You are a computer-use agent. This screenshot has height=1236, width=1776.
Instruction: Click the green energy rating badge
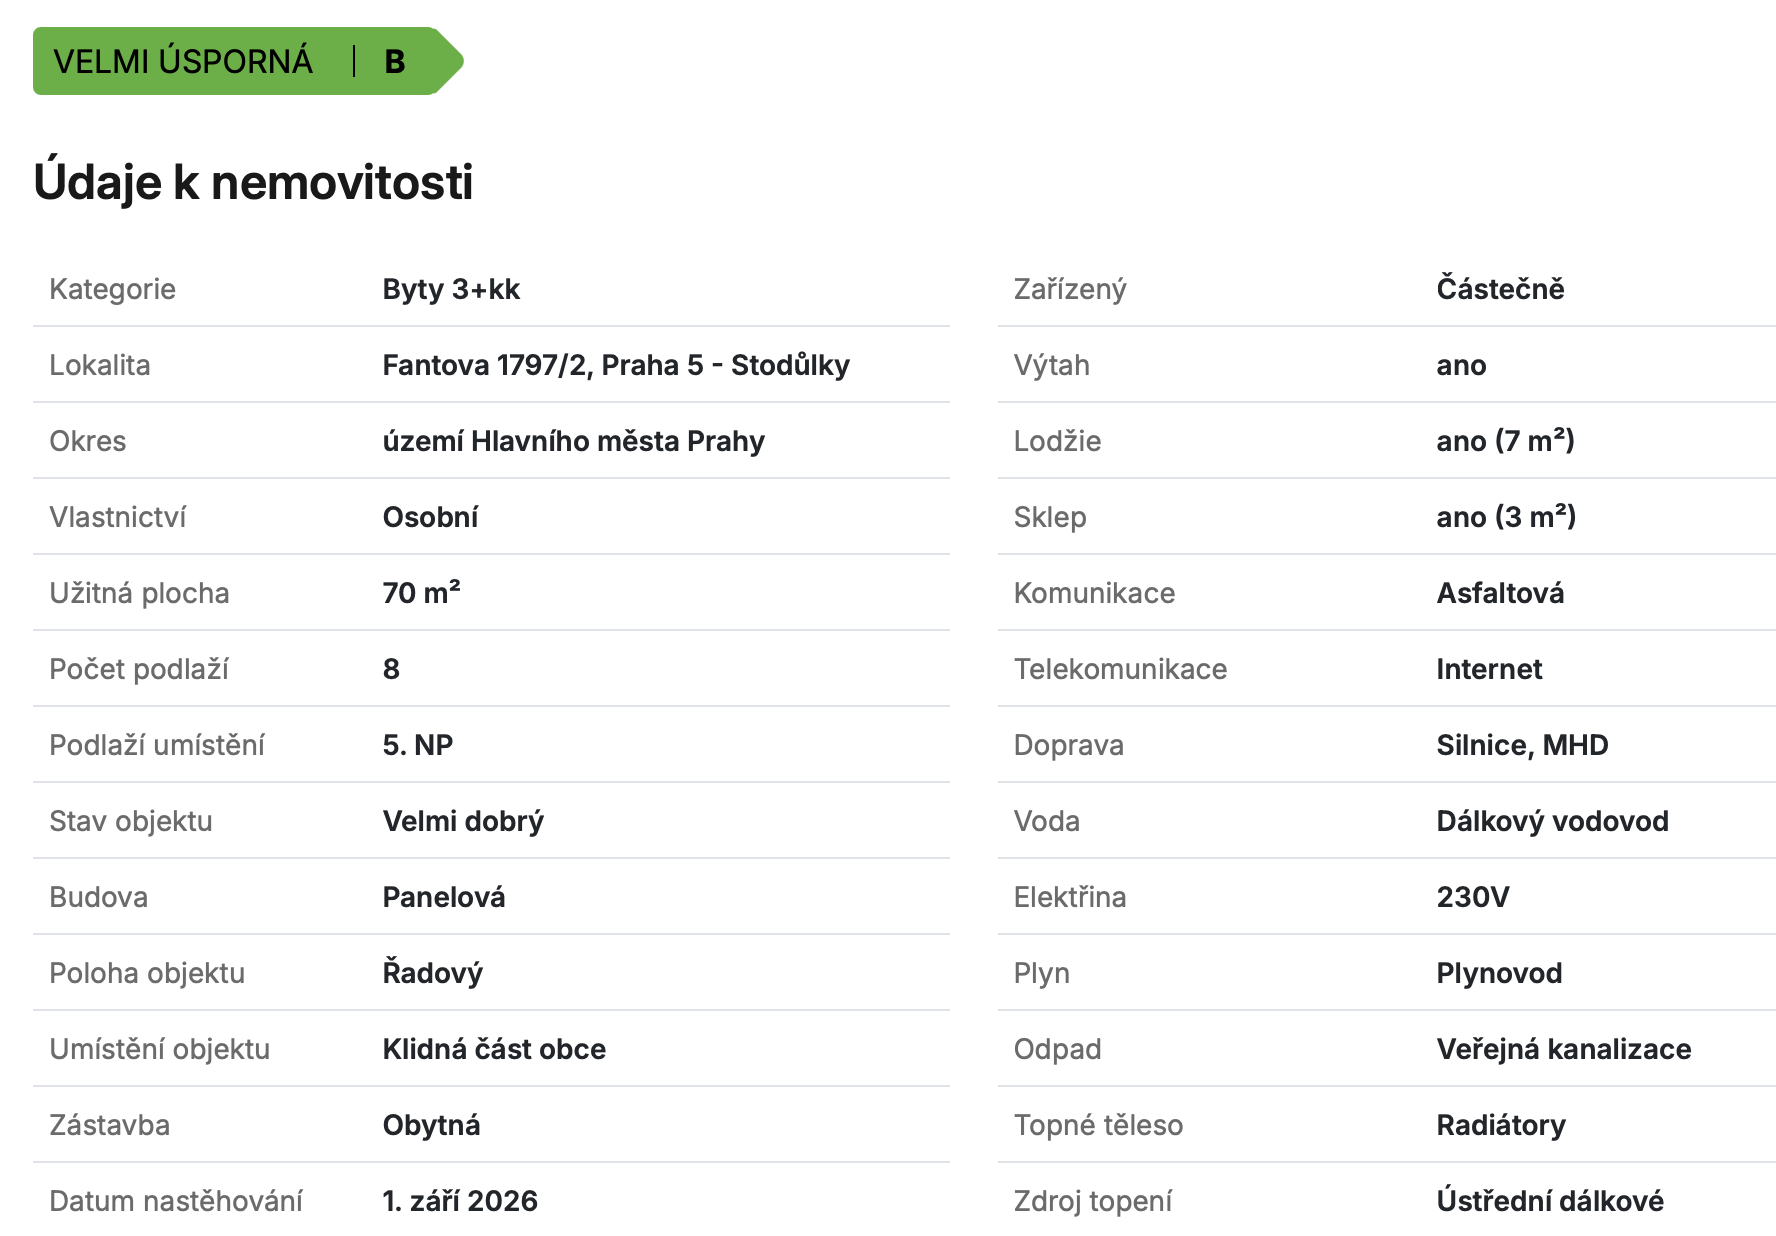click(248, 61)
